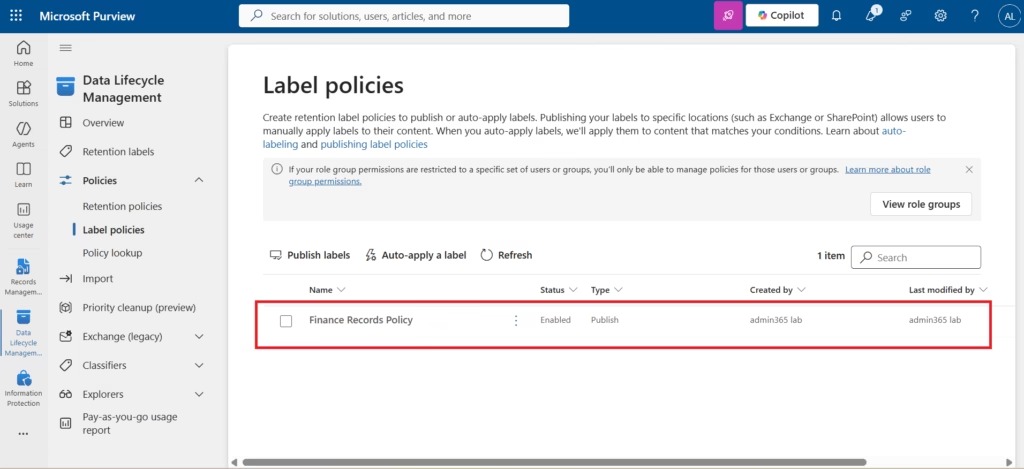Click the Pay-as-you-go usage report icon

pyautogui.click(x=65, y=423)
